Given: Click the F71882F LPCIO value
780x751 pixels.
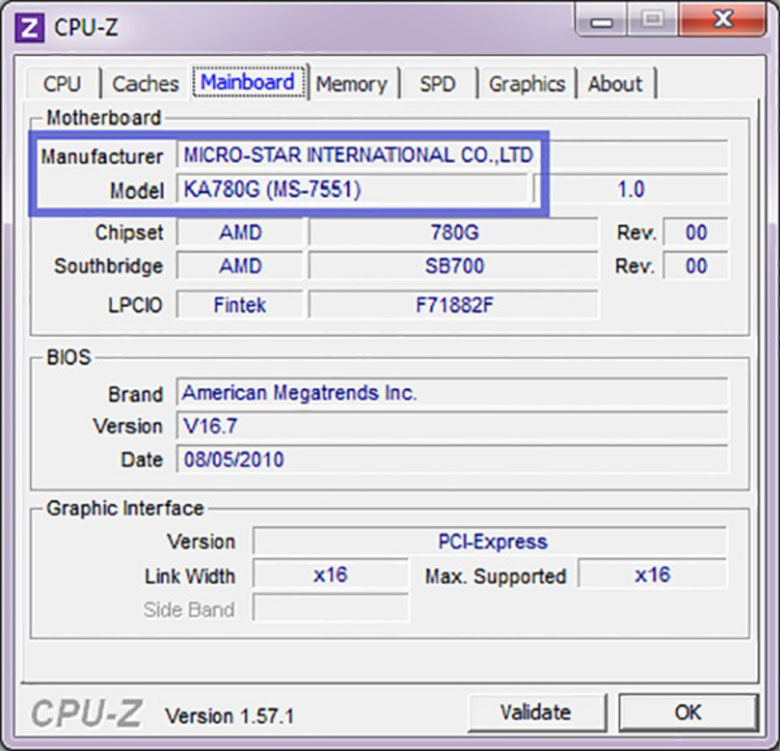Looking at the screenshot, I should 454,304.
